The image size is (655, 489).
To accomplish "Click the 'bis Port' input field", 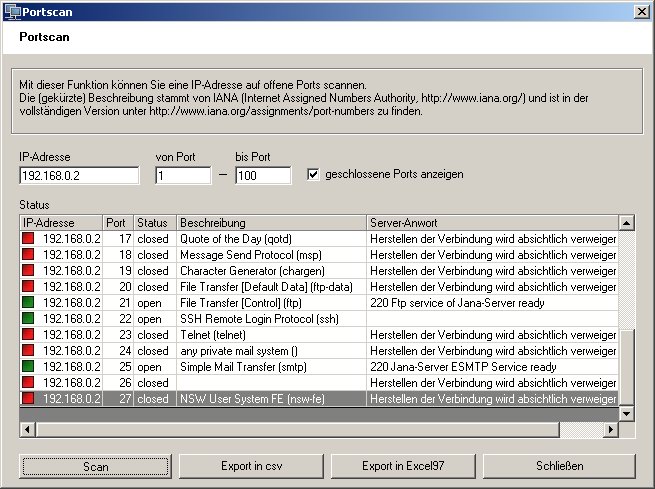I will coord(263,175).
